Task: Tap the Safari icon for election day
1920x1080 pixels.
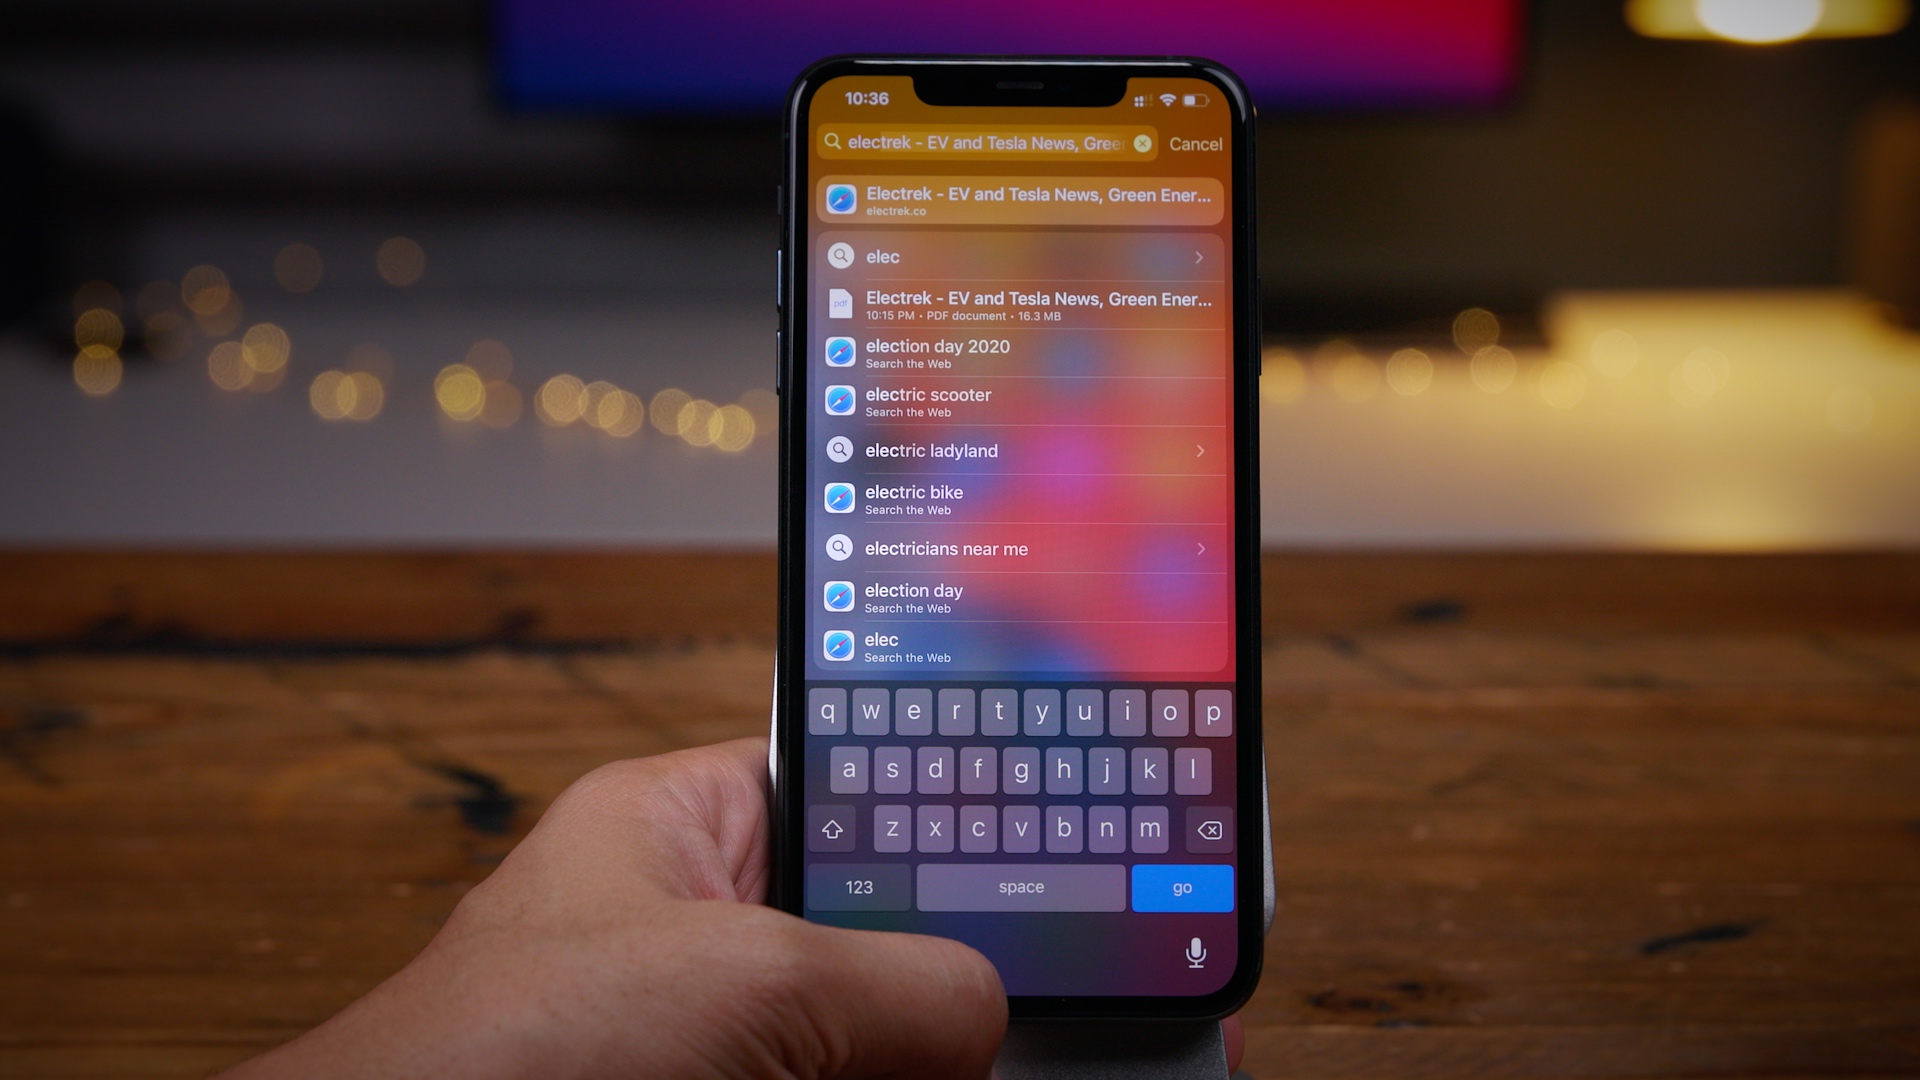Action: pyautogui.click(x=839, y=596)
